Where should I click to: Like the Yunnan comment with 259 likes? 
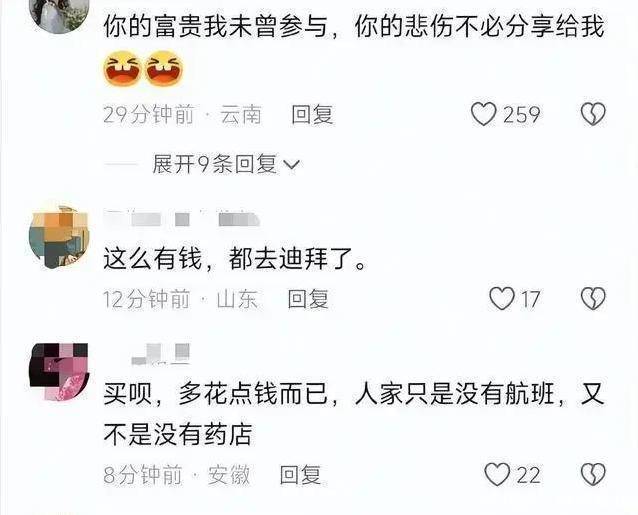(x=483, y=114)
